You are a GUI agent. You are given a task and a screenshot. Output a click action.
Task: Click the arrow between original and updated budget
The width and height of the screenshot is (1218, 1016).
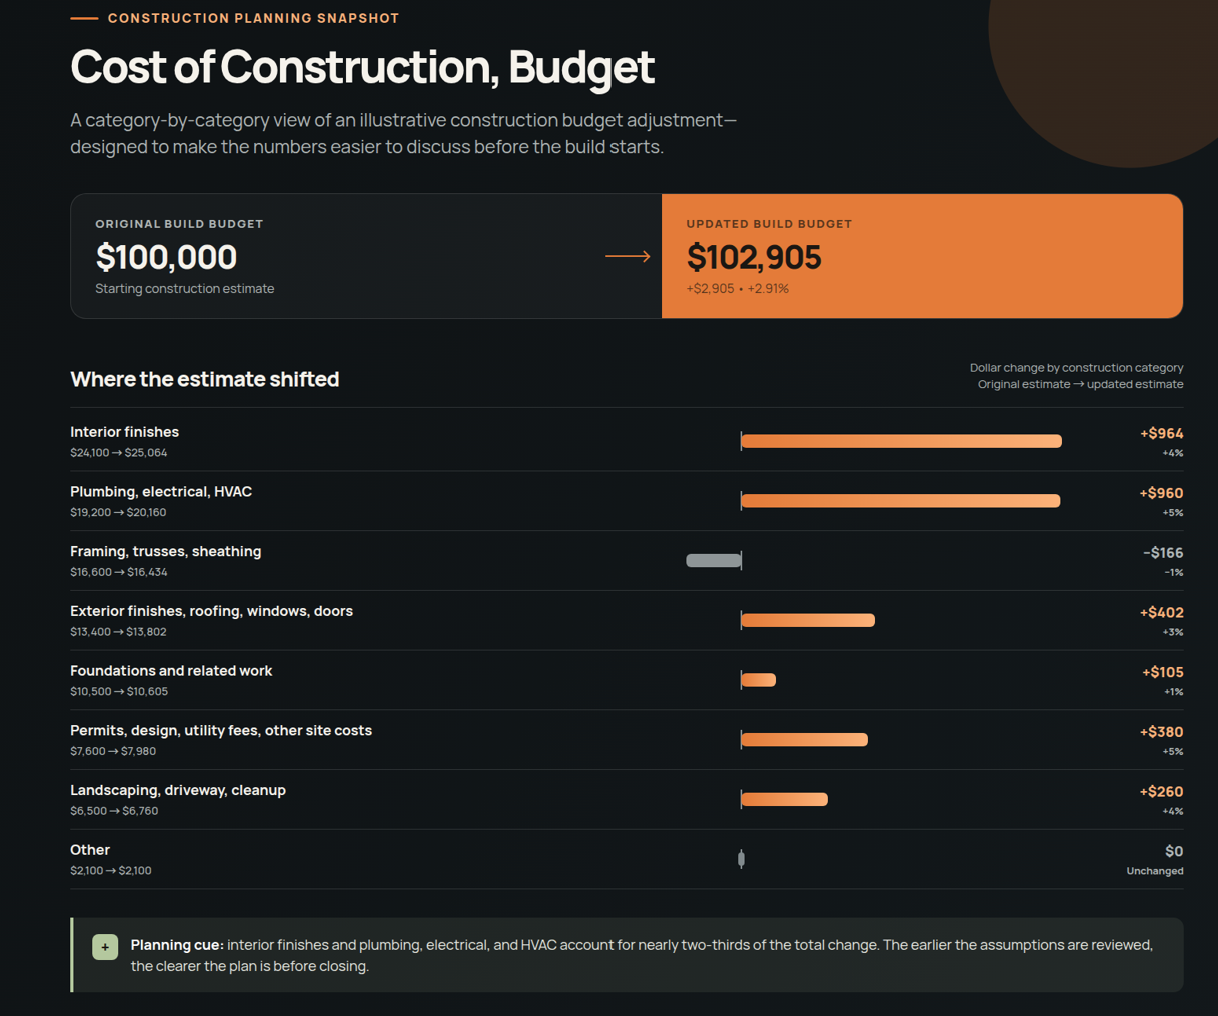click(628, 256)
